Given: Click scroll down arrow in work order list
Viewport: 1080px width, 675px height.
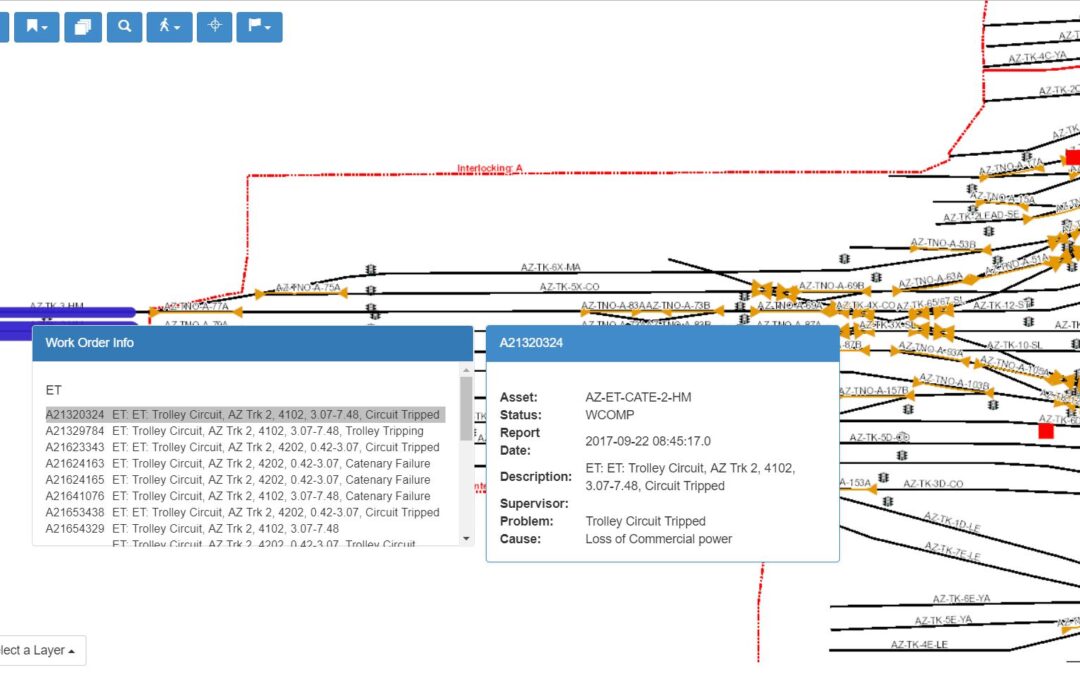Looking at the screenshot, I should (466, 539).
